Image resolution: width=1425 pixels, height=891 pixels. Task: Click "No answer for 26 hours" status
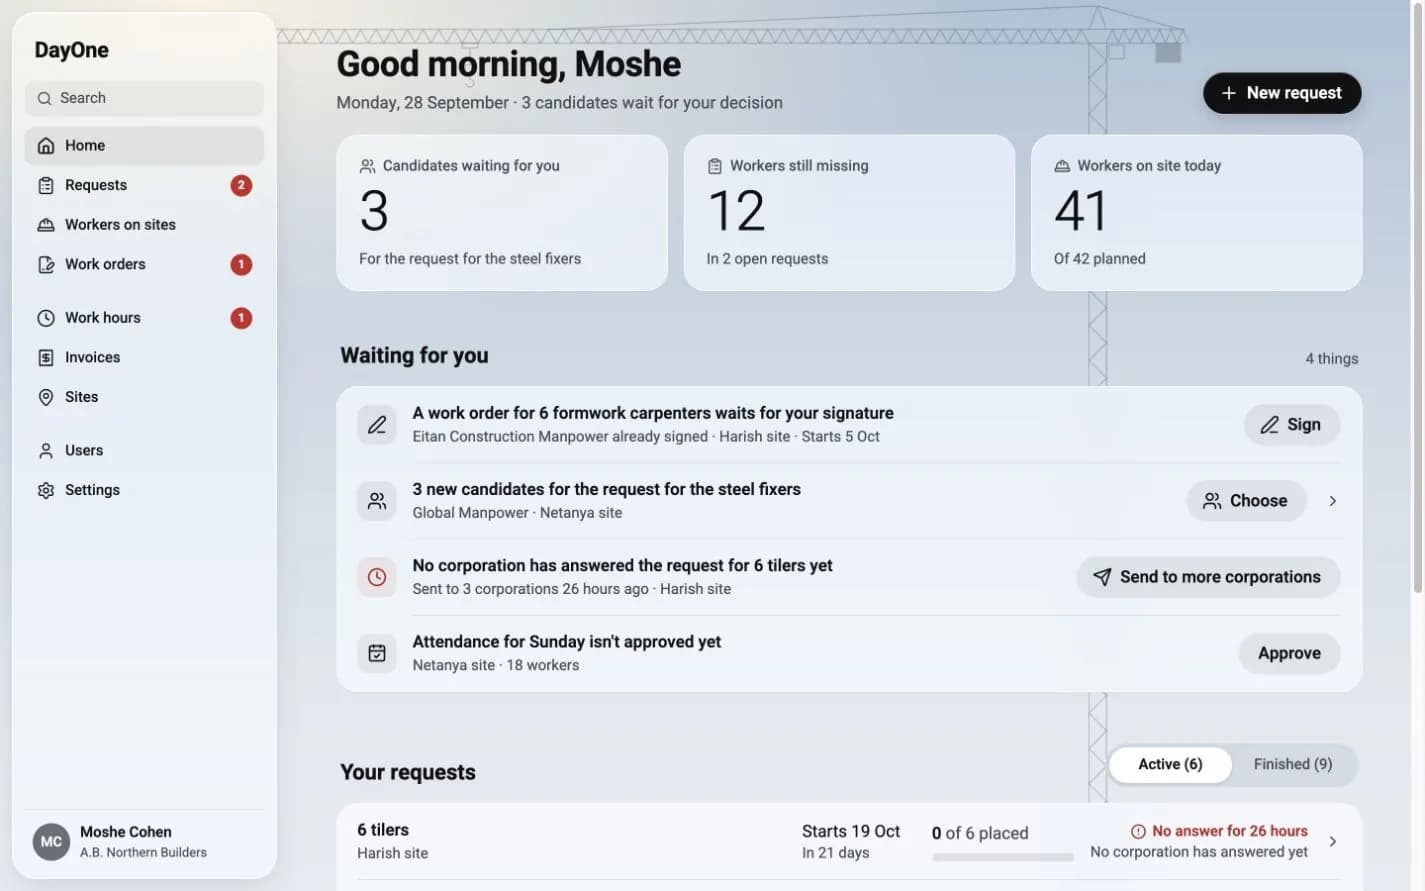click(x=1230, y=832)
